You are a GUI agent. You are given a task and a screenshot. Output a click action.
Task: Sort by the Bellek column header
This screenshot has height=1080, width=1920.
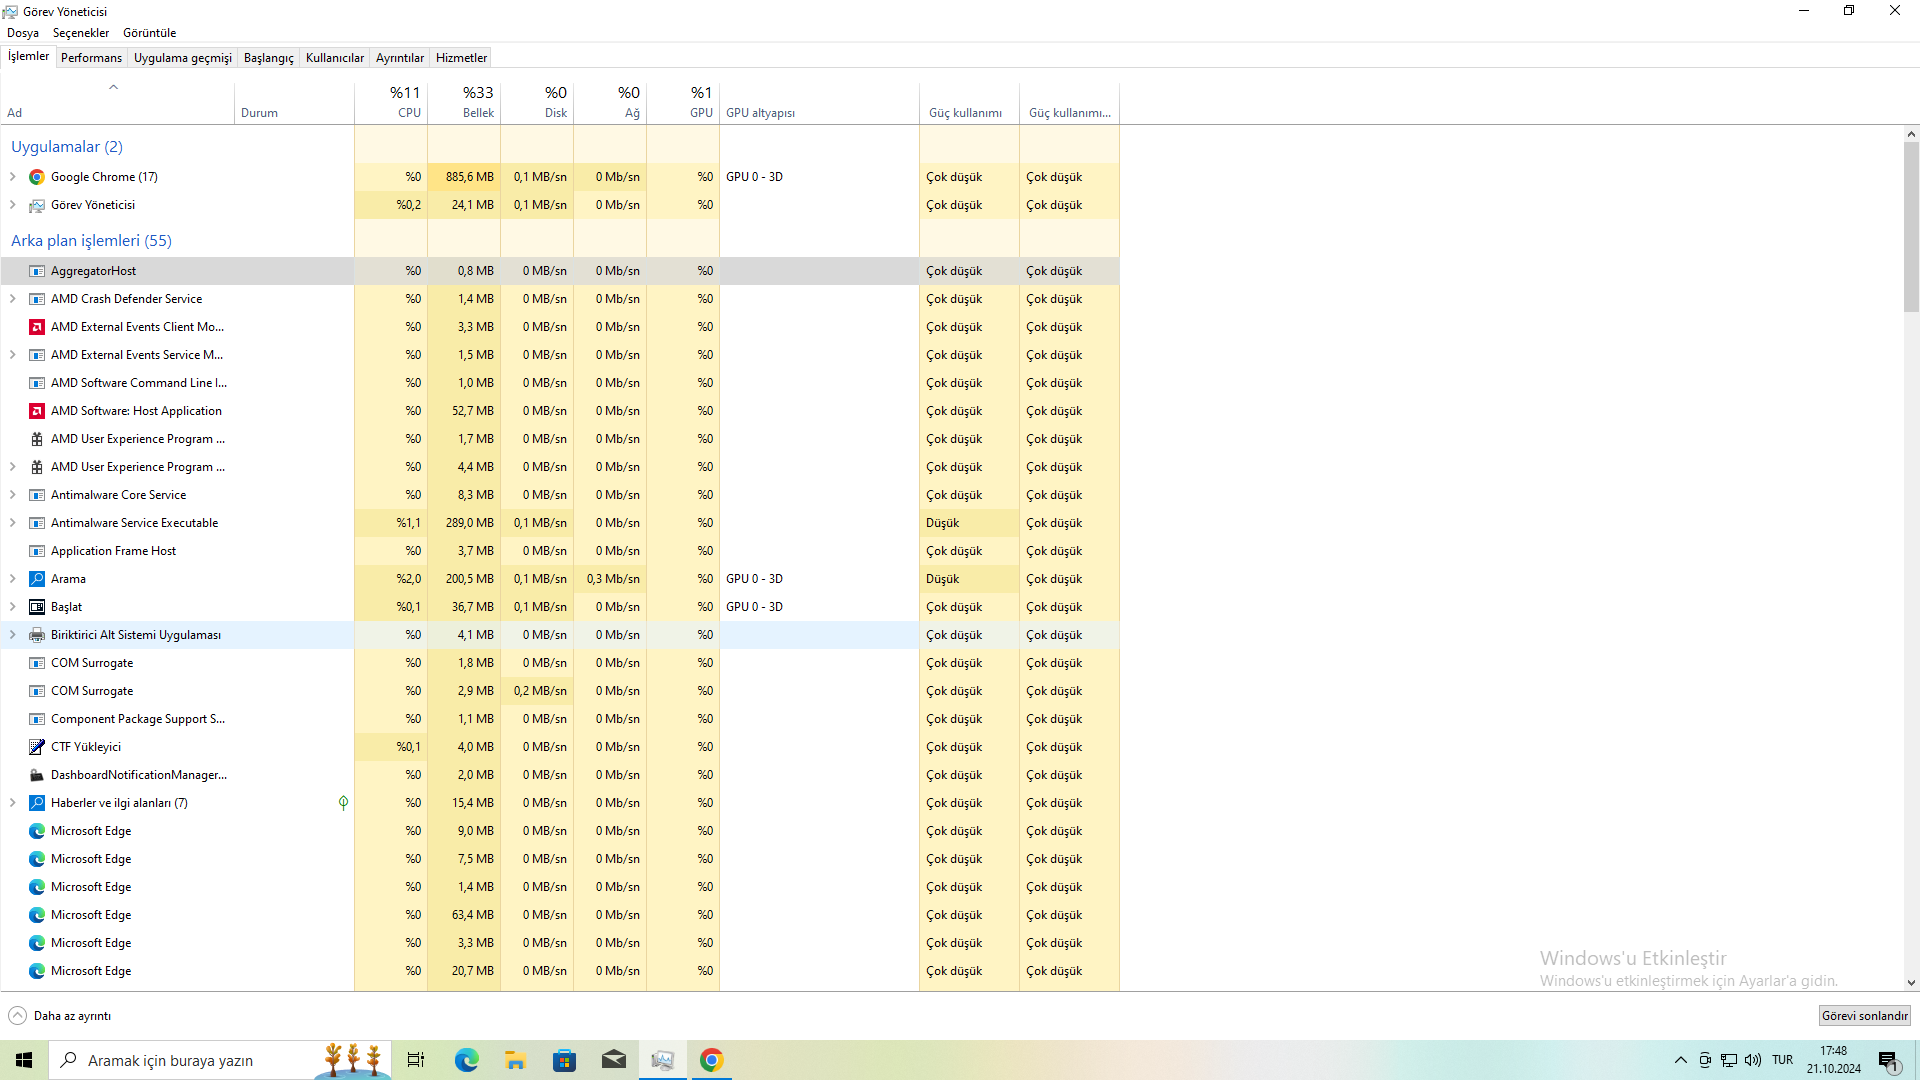[x=464, y=103]
